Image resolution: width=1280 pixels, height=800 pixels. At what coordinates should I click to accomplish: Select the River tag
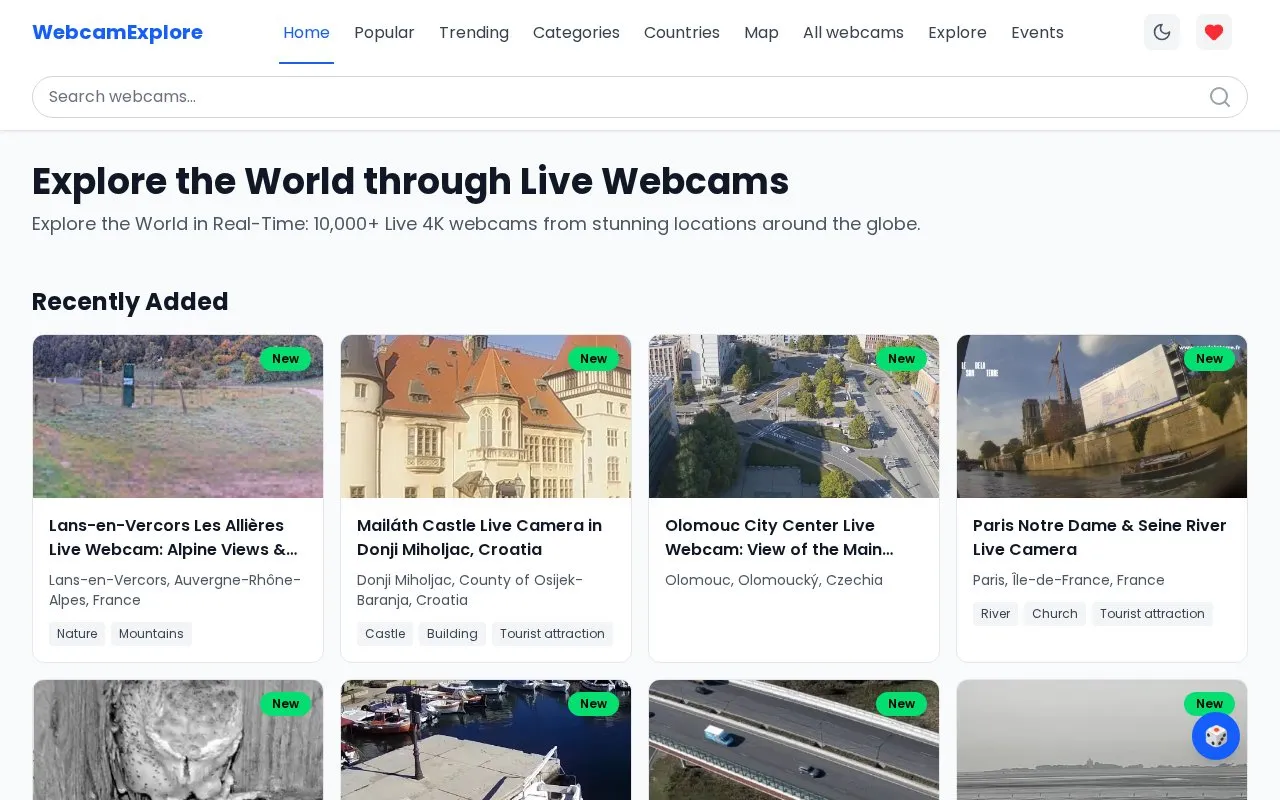[995, 614]
